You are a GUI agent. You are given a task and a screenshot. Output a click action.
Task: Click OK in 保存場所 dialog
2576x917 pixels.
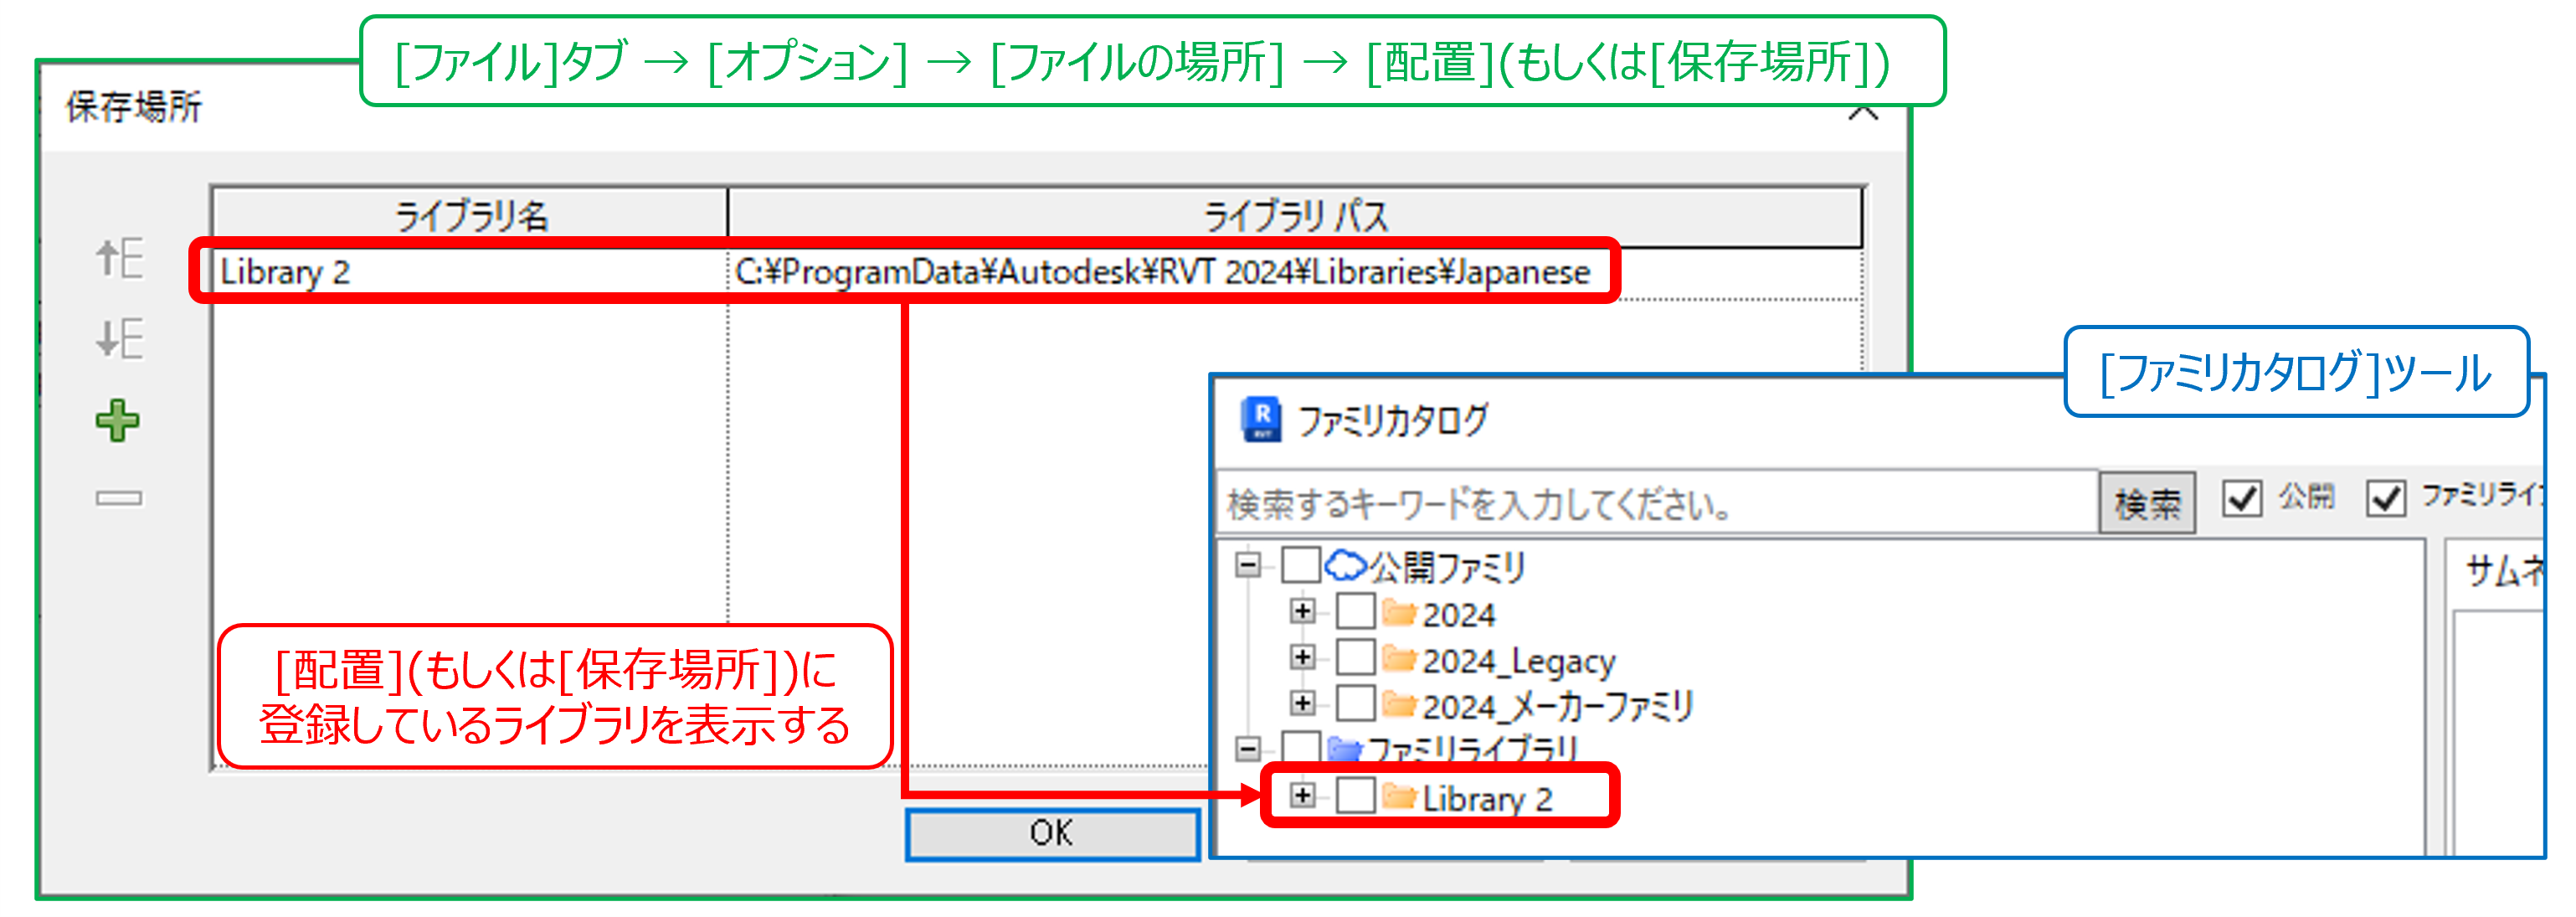click(1052, 833)
